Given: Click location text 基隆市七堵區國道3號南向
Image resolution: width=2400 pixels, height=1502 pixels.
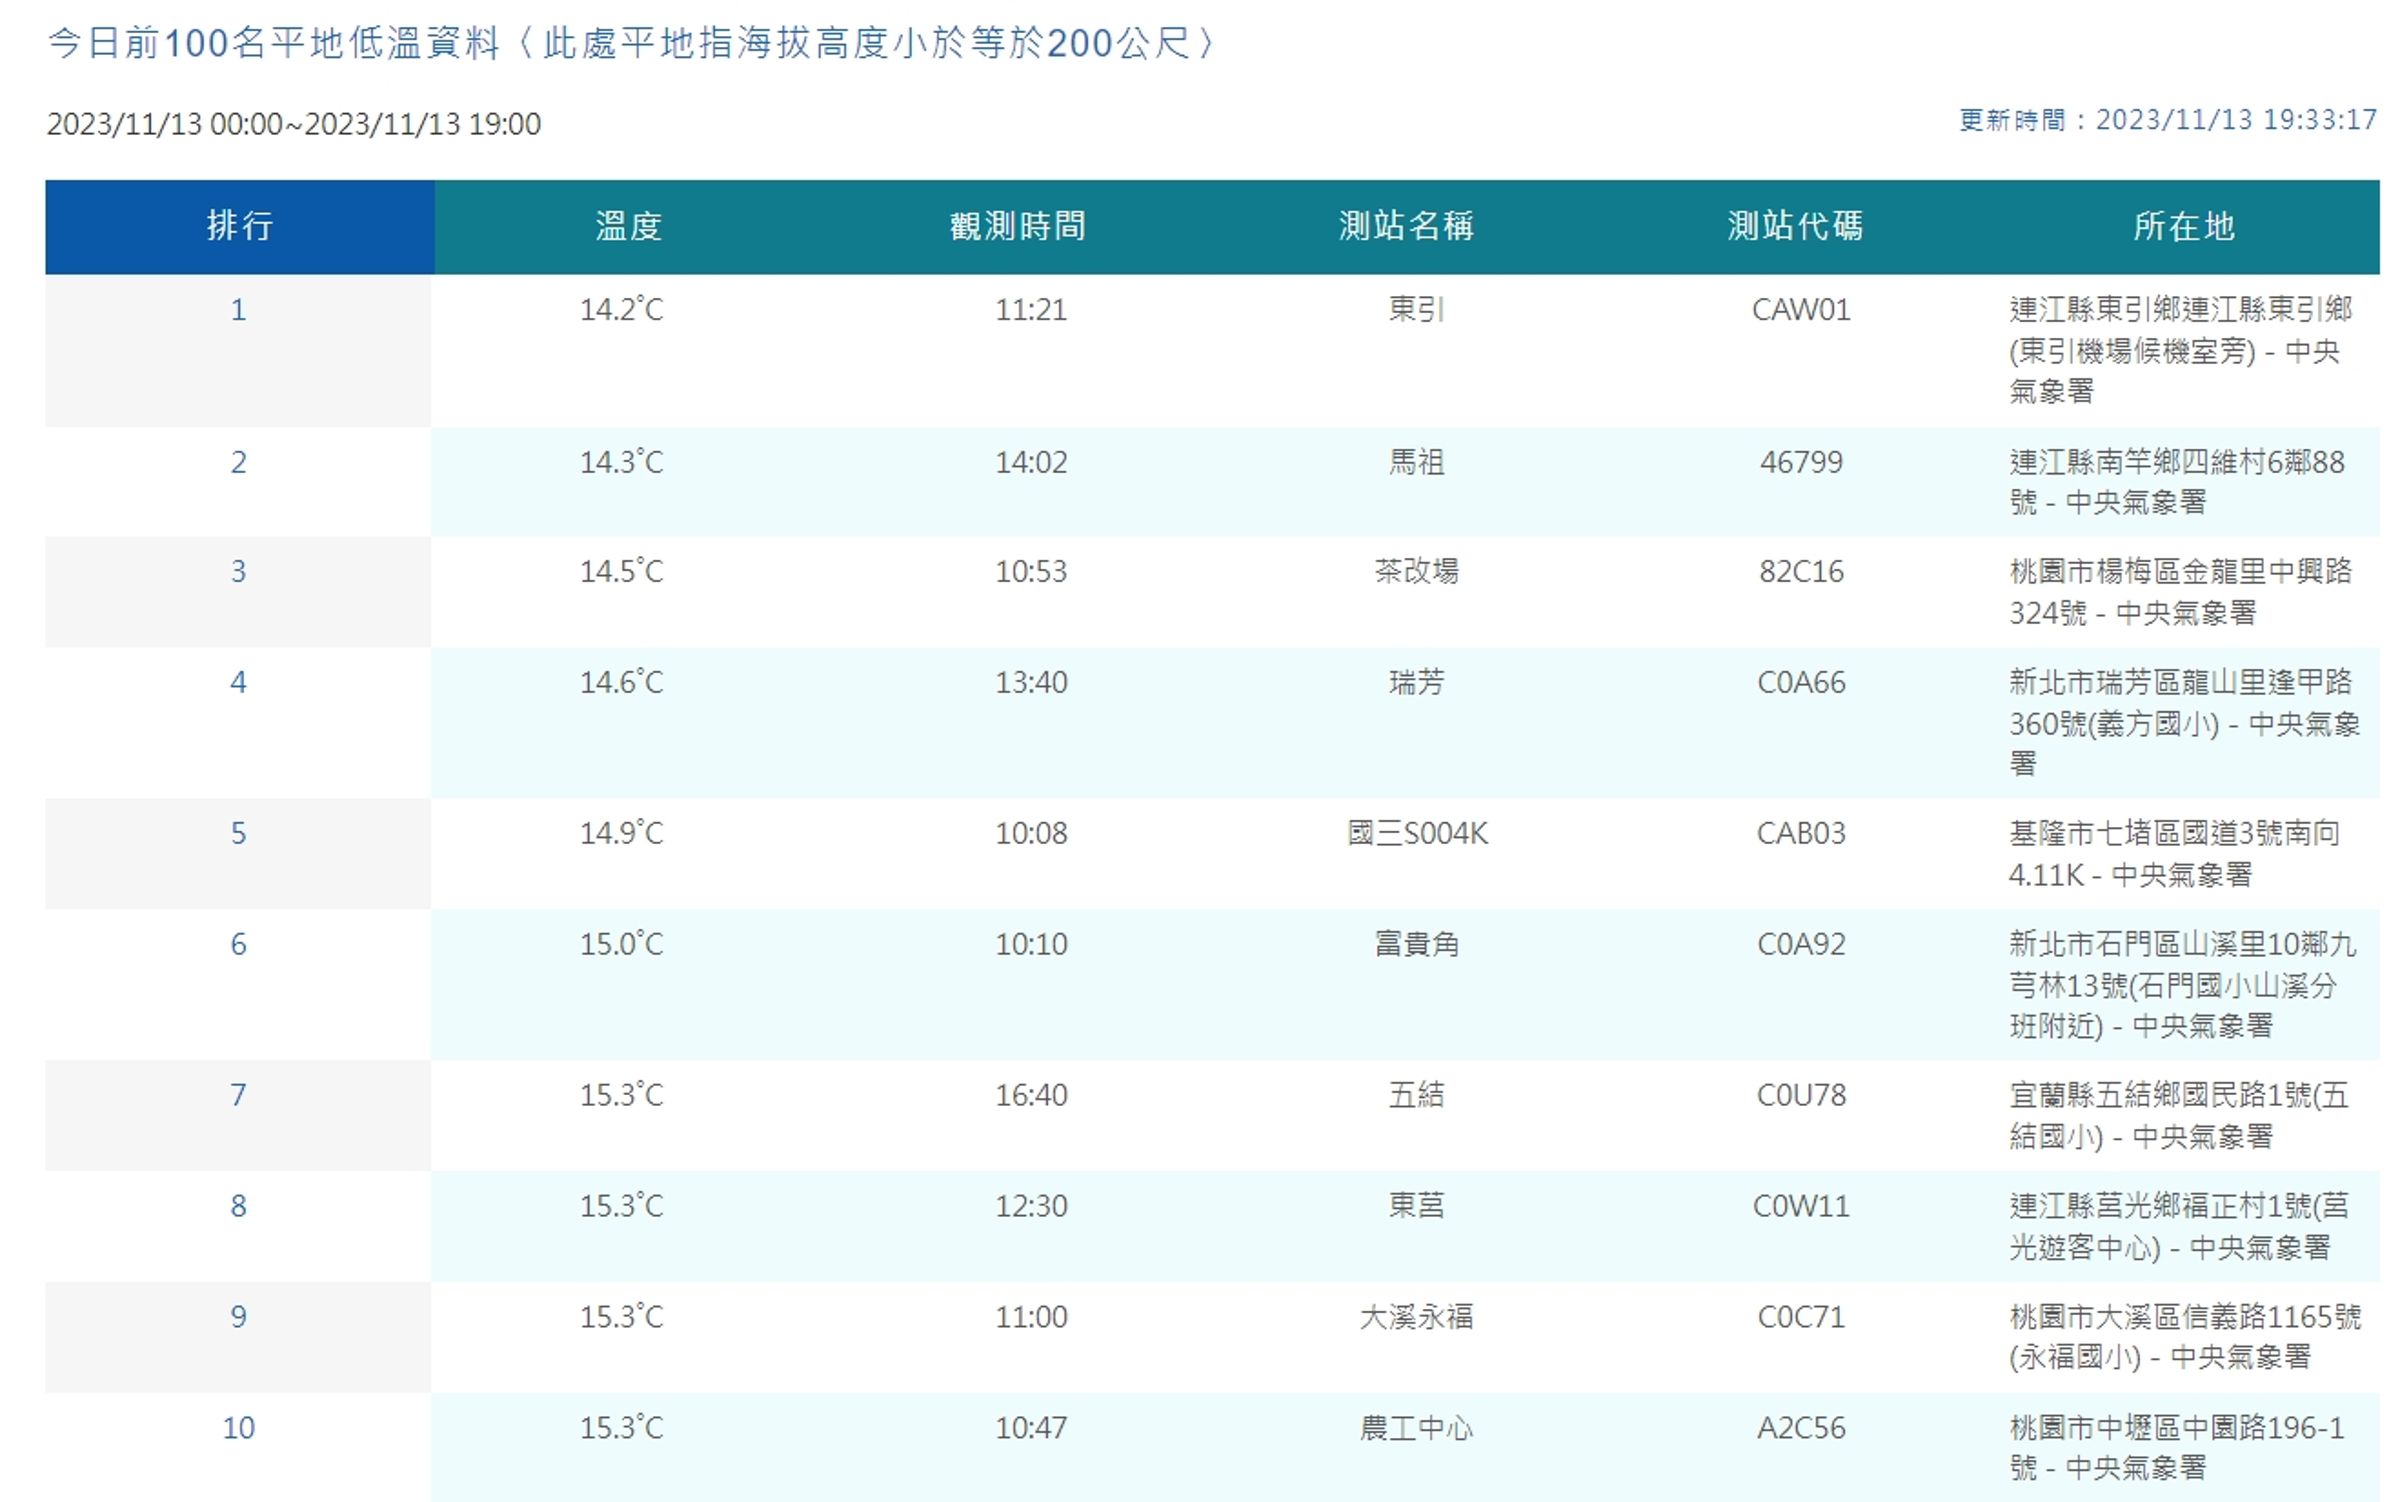Looking at the screenshot, I should [2175, 833].
